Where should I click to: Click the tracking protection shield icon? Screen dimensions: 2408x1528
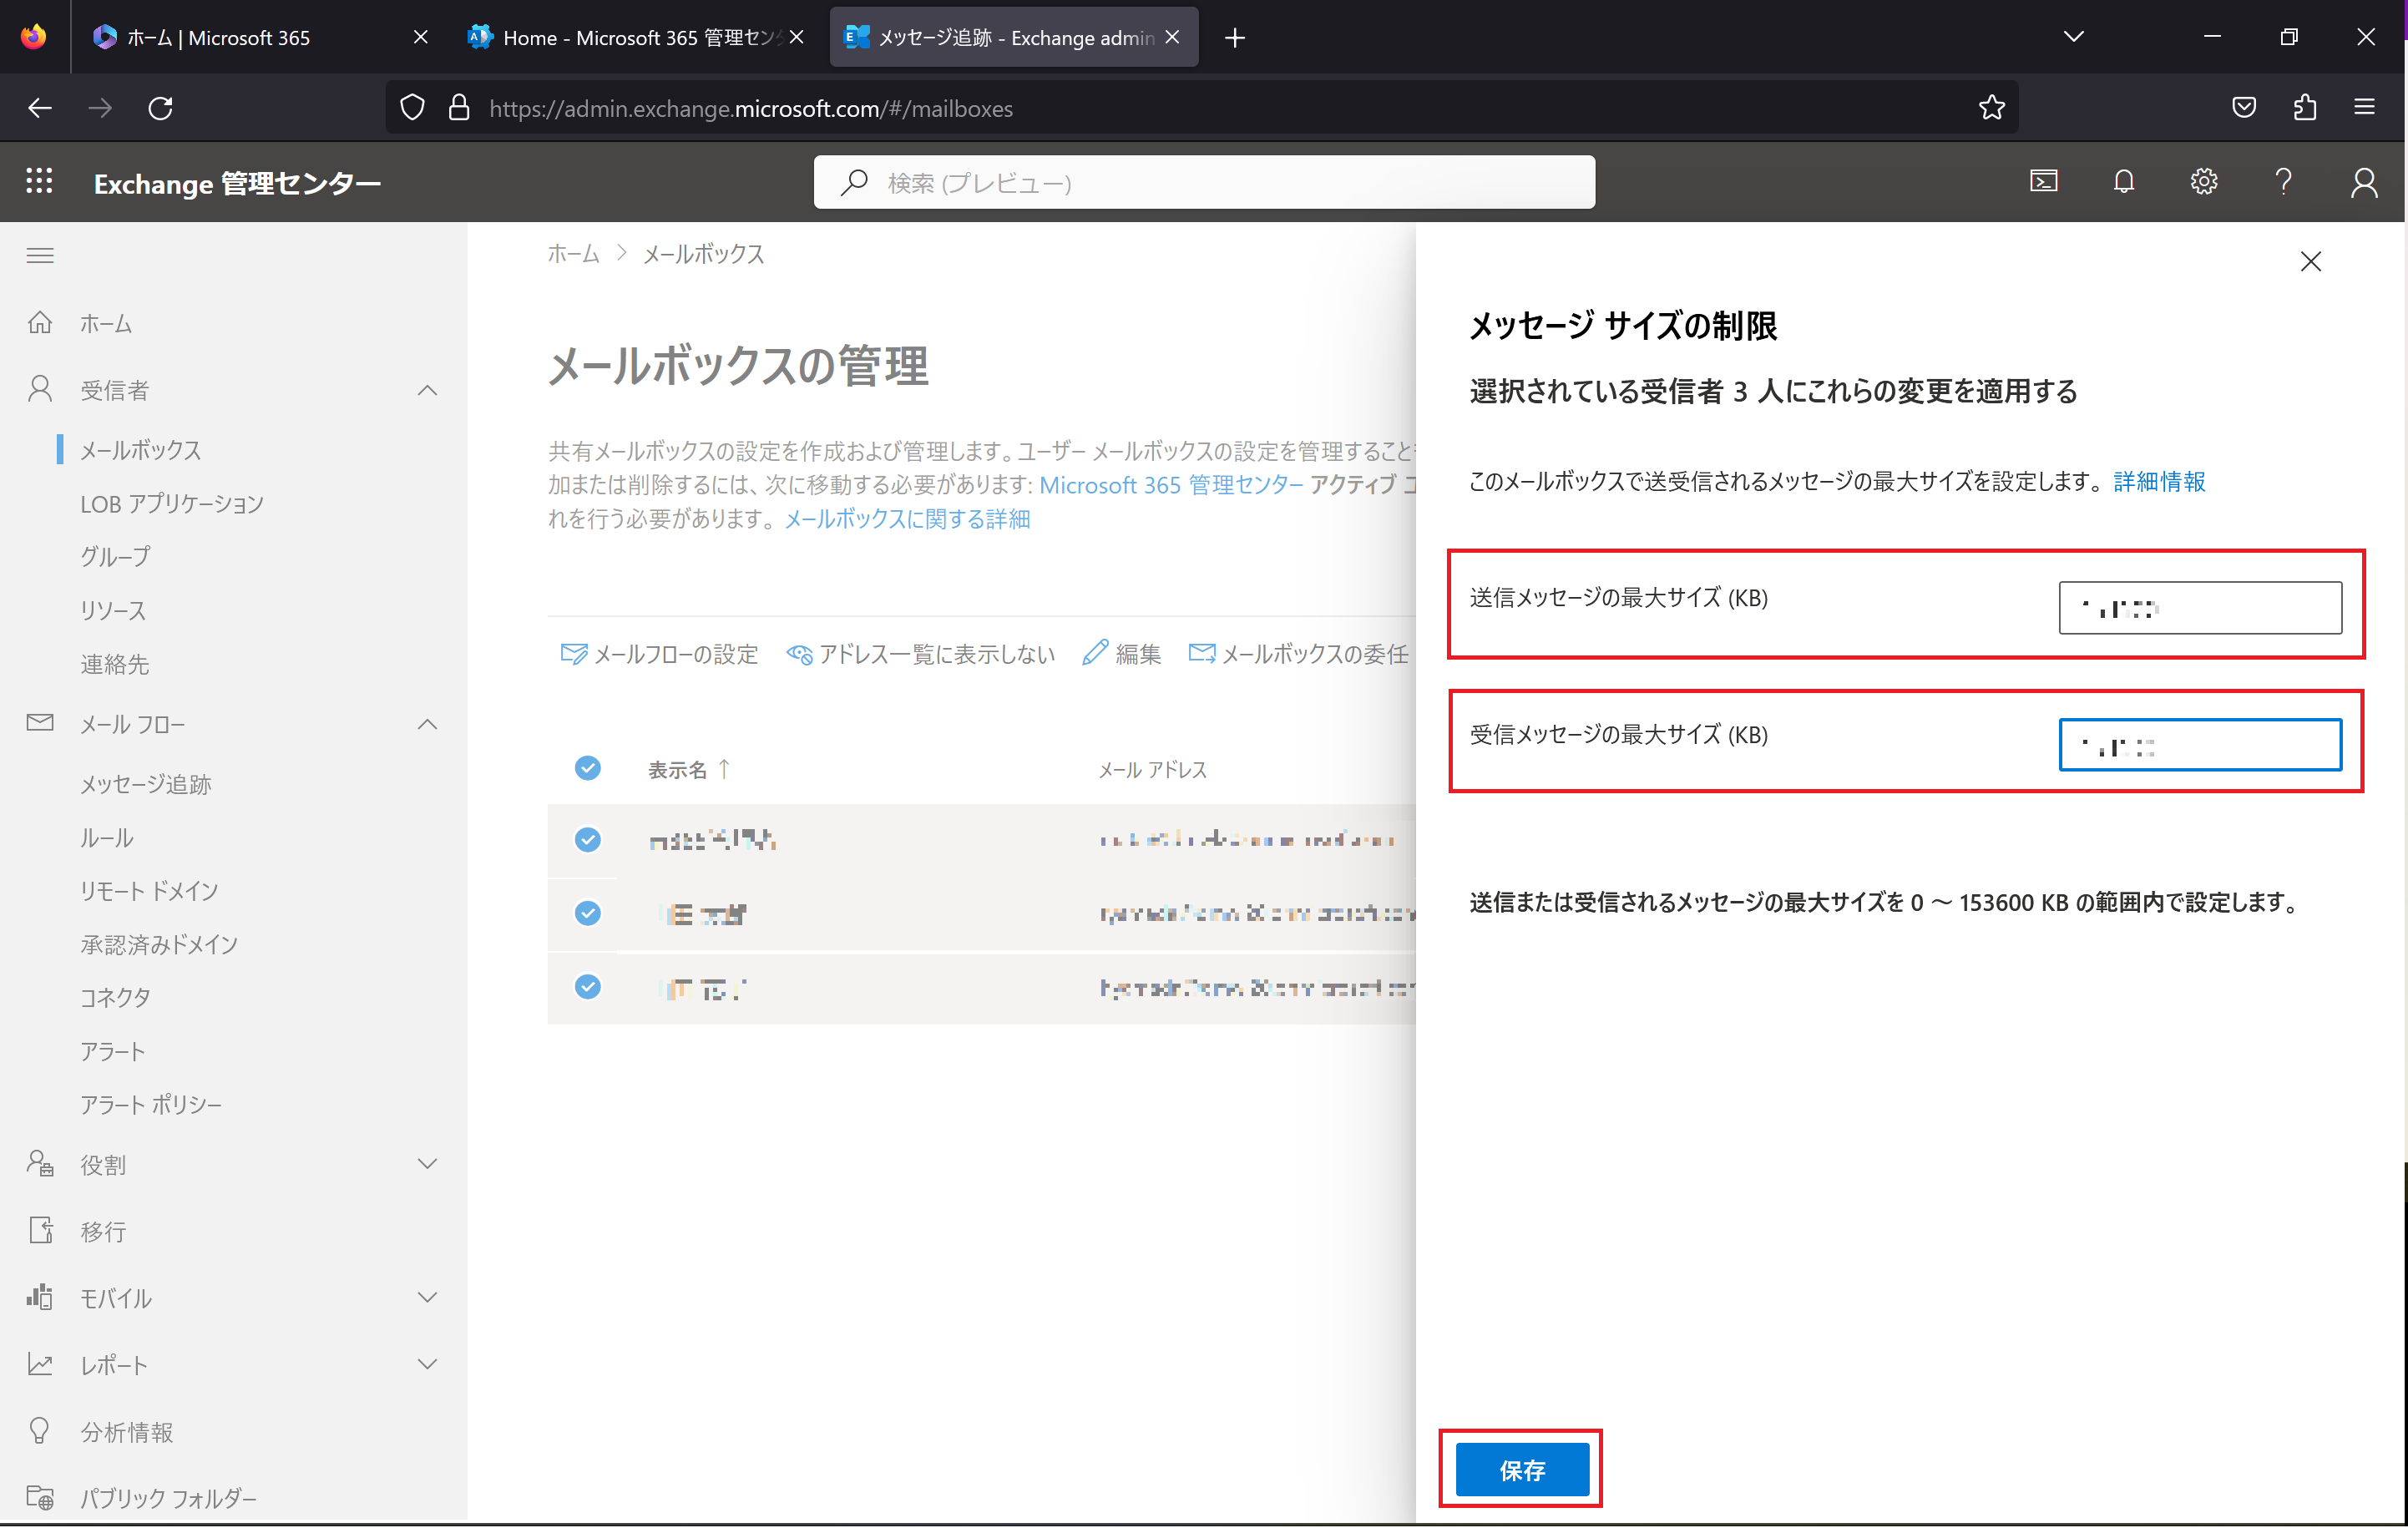pyautogui.click(x=412, y=108)
